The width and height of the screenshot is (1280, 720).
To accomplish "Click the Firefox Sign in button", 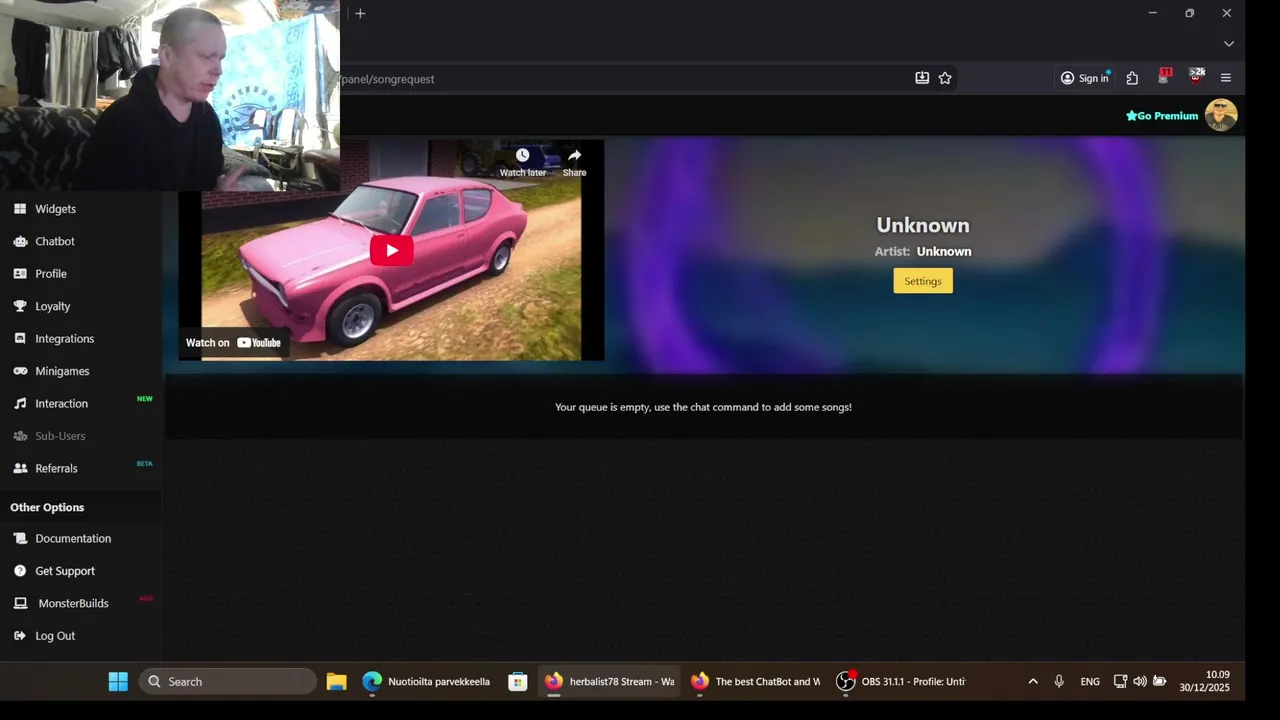I will tap(1085, 78).
